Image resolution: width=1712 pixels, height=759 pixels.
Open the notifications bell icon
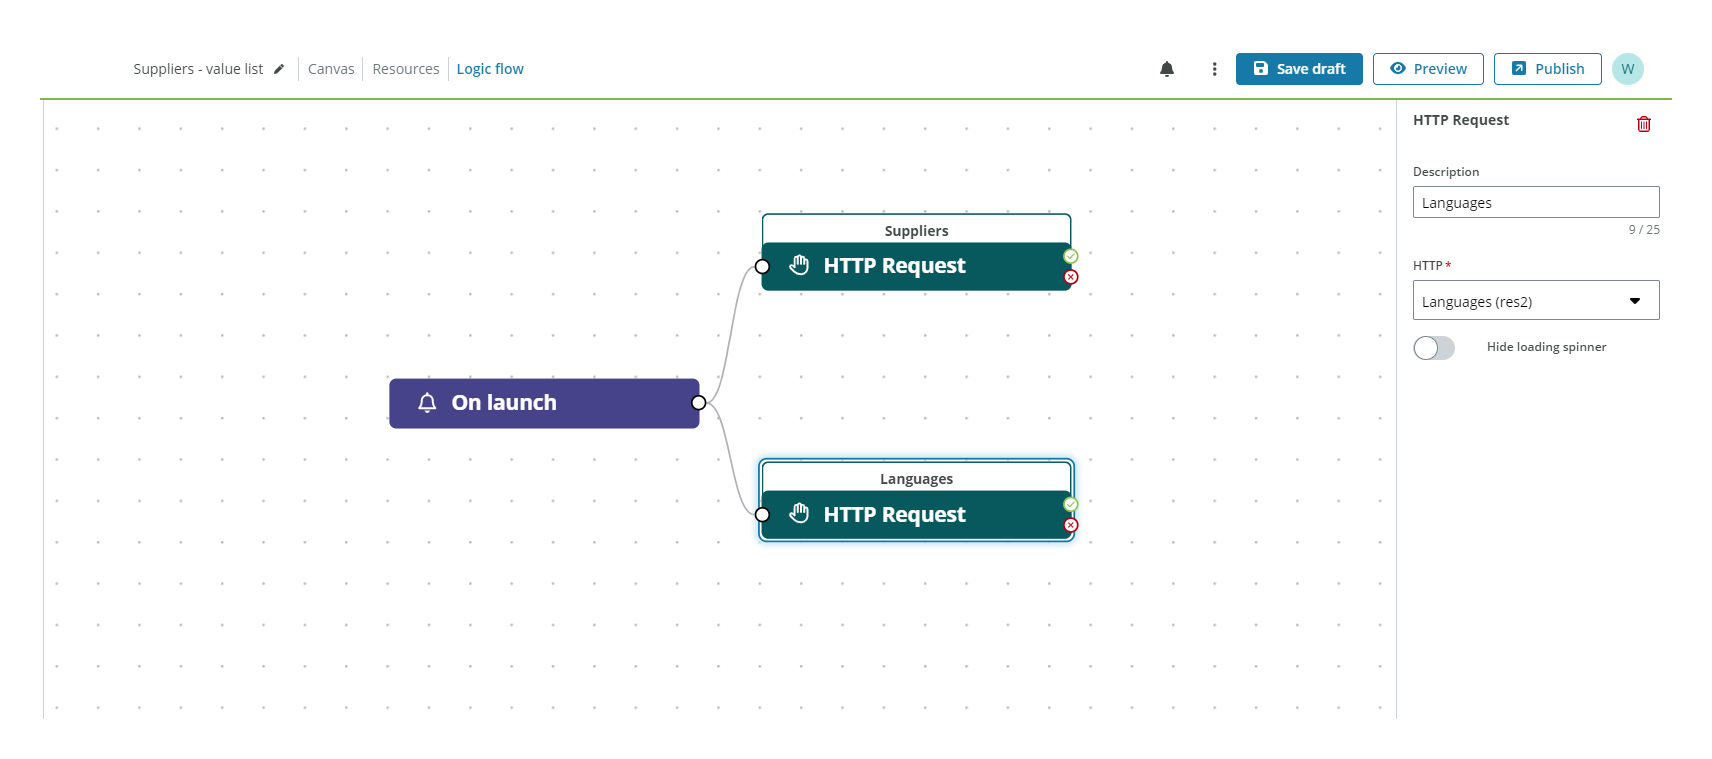[1166, 69]
